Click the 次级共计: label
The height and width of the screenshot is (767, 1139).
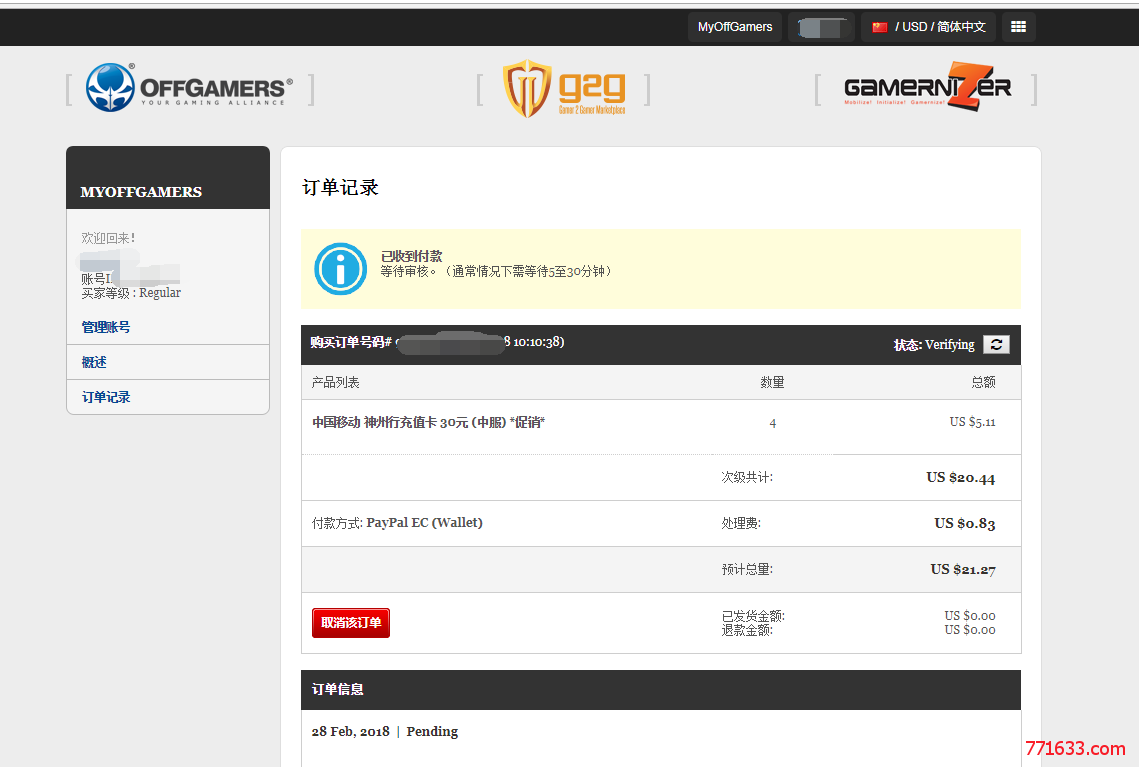pyautogui.click(x=747, y=477)
